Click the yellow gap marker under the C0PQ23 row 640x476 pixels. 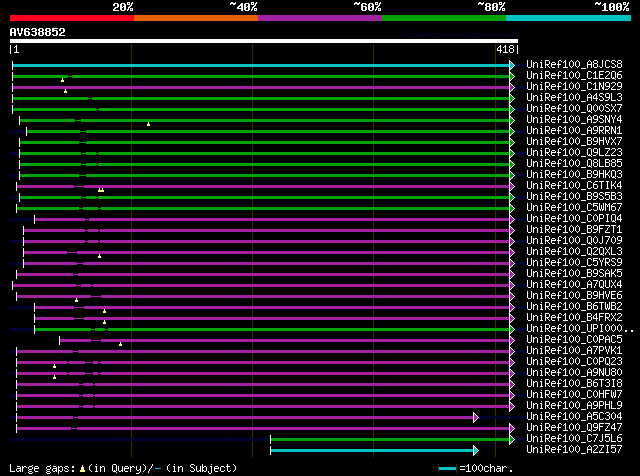[x=54, y=366]
